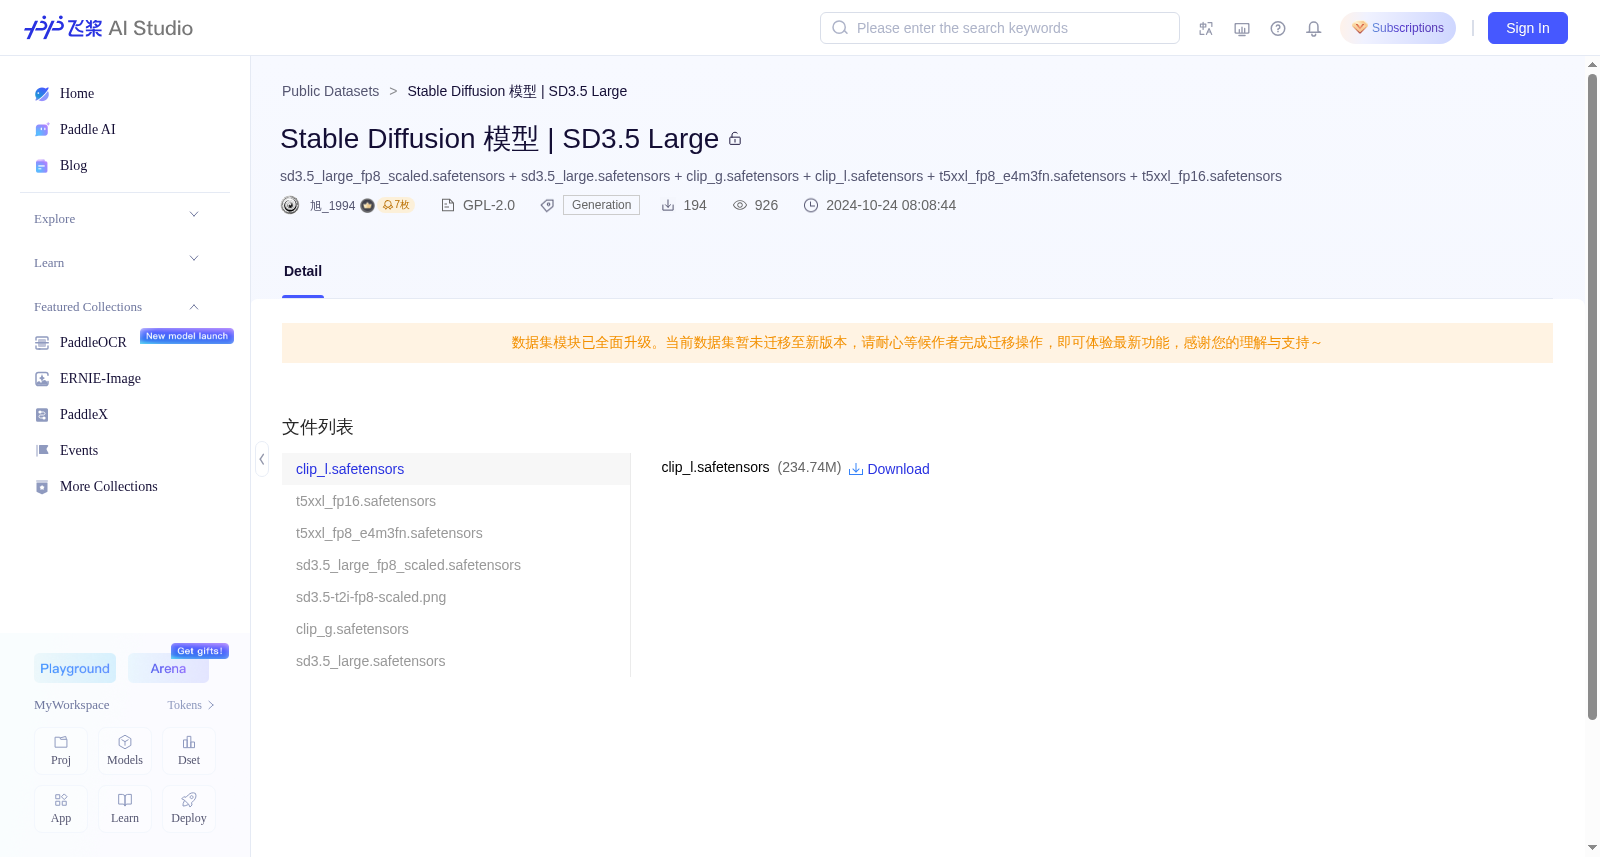Switch to the Detail tab

pos(303,271)
